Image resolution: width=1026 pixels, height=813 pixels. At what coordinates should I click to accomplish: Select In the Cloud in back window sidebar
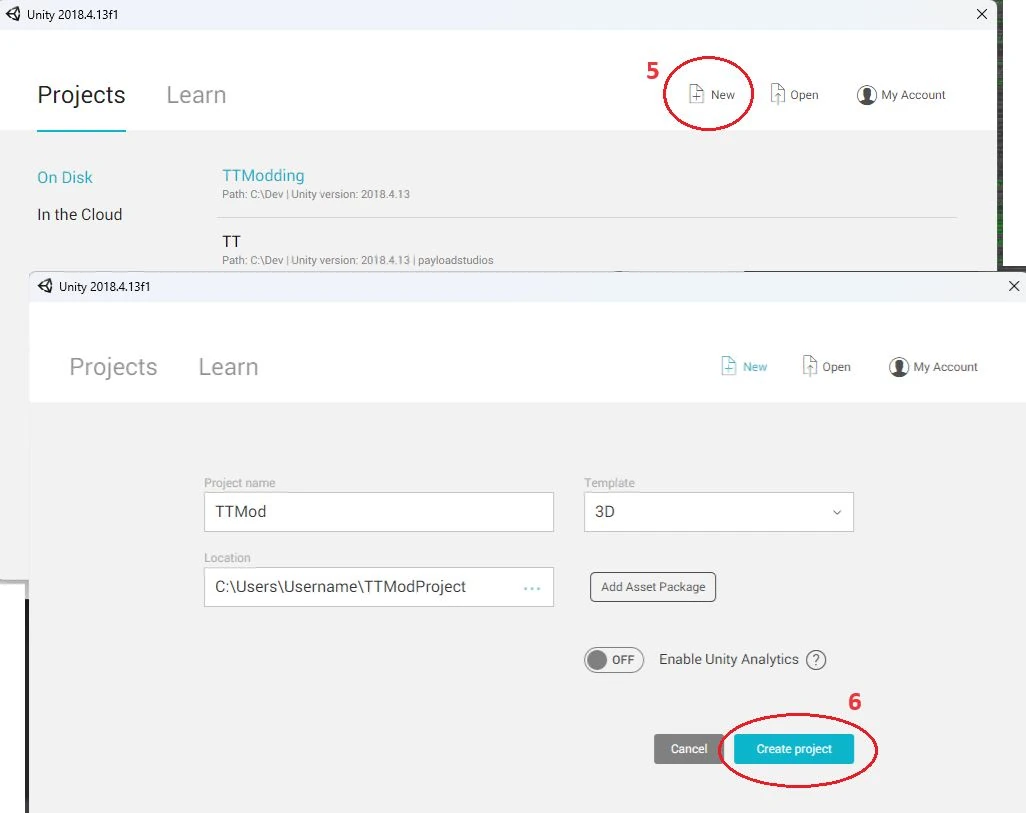(80, 215)
